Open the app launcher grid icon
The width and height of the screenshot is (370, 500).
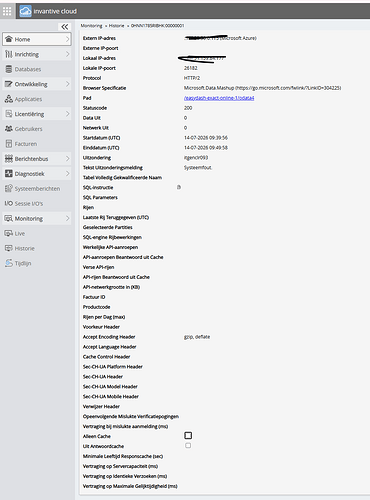[x=7, y=11]
